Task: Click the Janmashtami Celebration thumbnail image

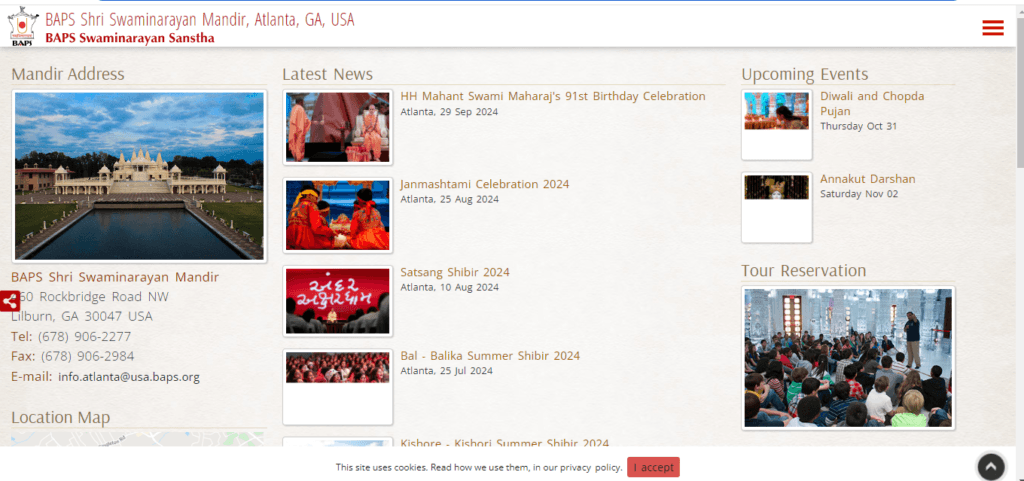Action: point(337,215)
